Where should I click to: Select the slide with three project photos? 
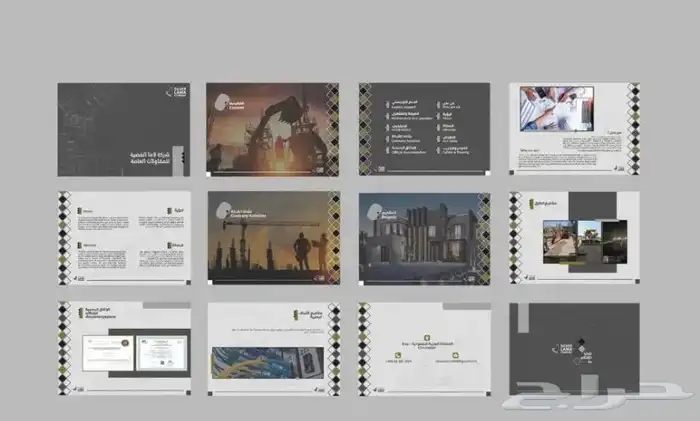(x=575, y=238)
